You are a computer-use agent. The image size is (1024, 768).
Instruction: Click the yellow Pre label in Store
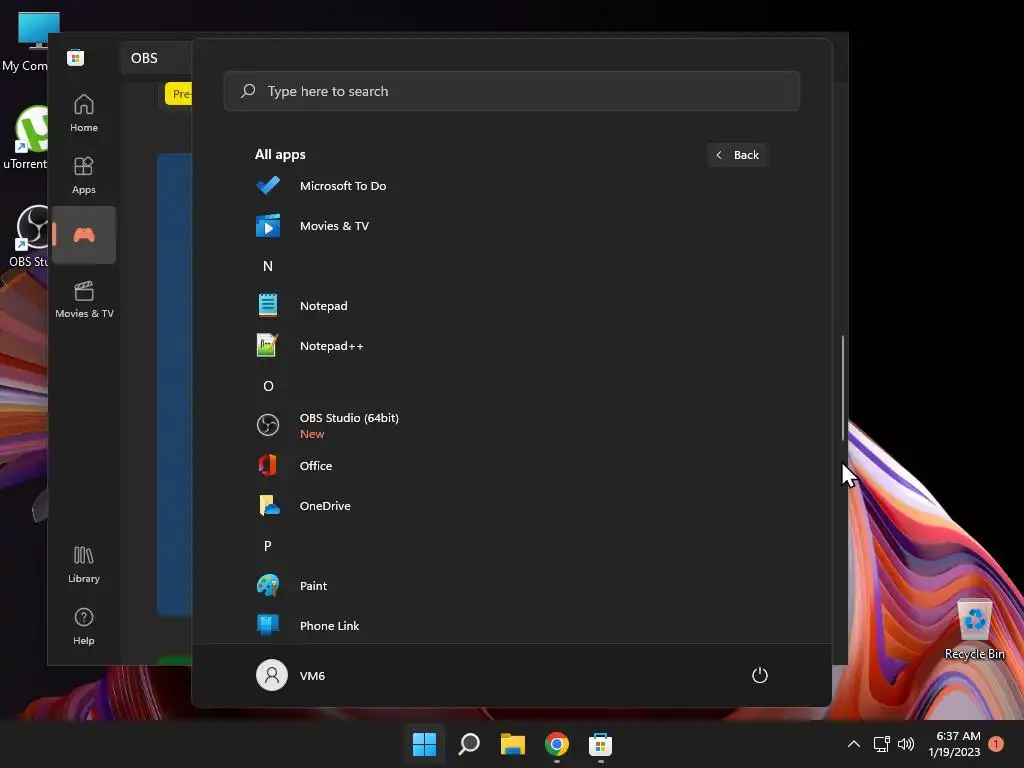click(x=179, y=93)
